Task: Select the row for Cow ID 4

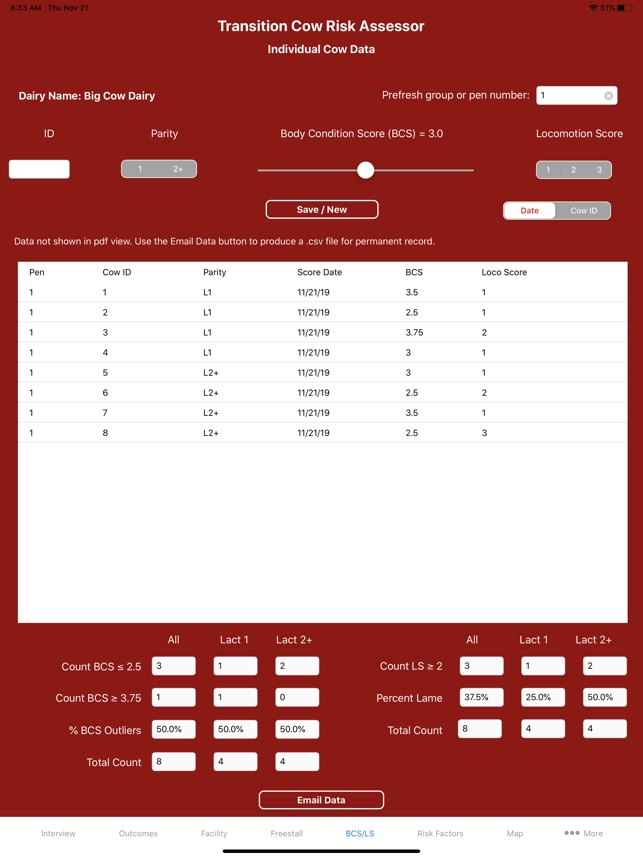Action: pyautogui.click(x=323, y=352)
